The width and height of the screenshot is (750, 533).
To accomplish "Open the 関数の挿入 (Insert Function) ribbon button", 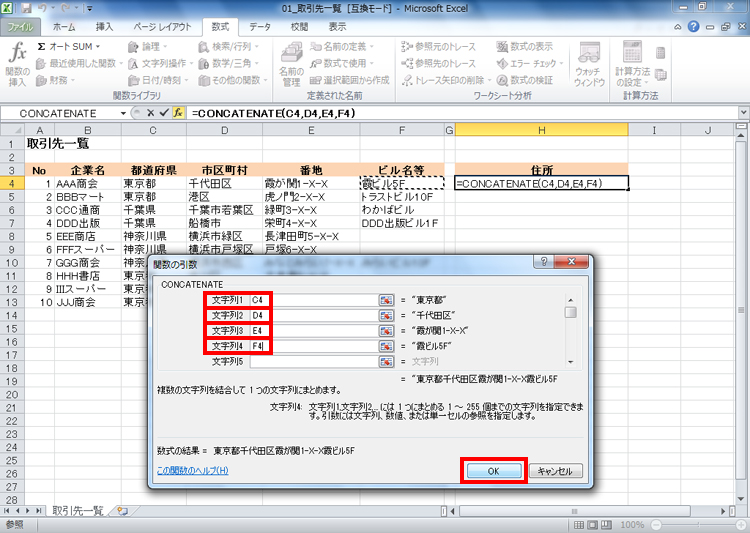I will click(18, 64).
